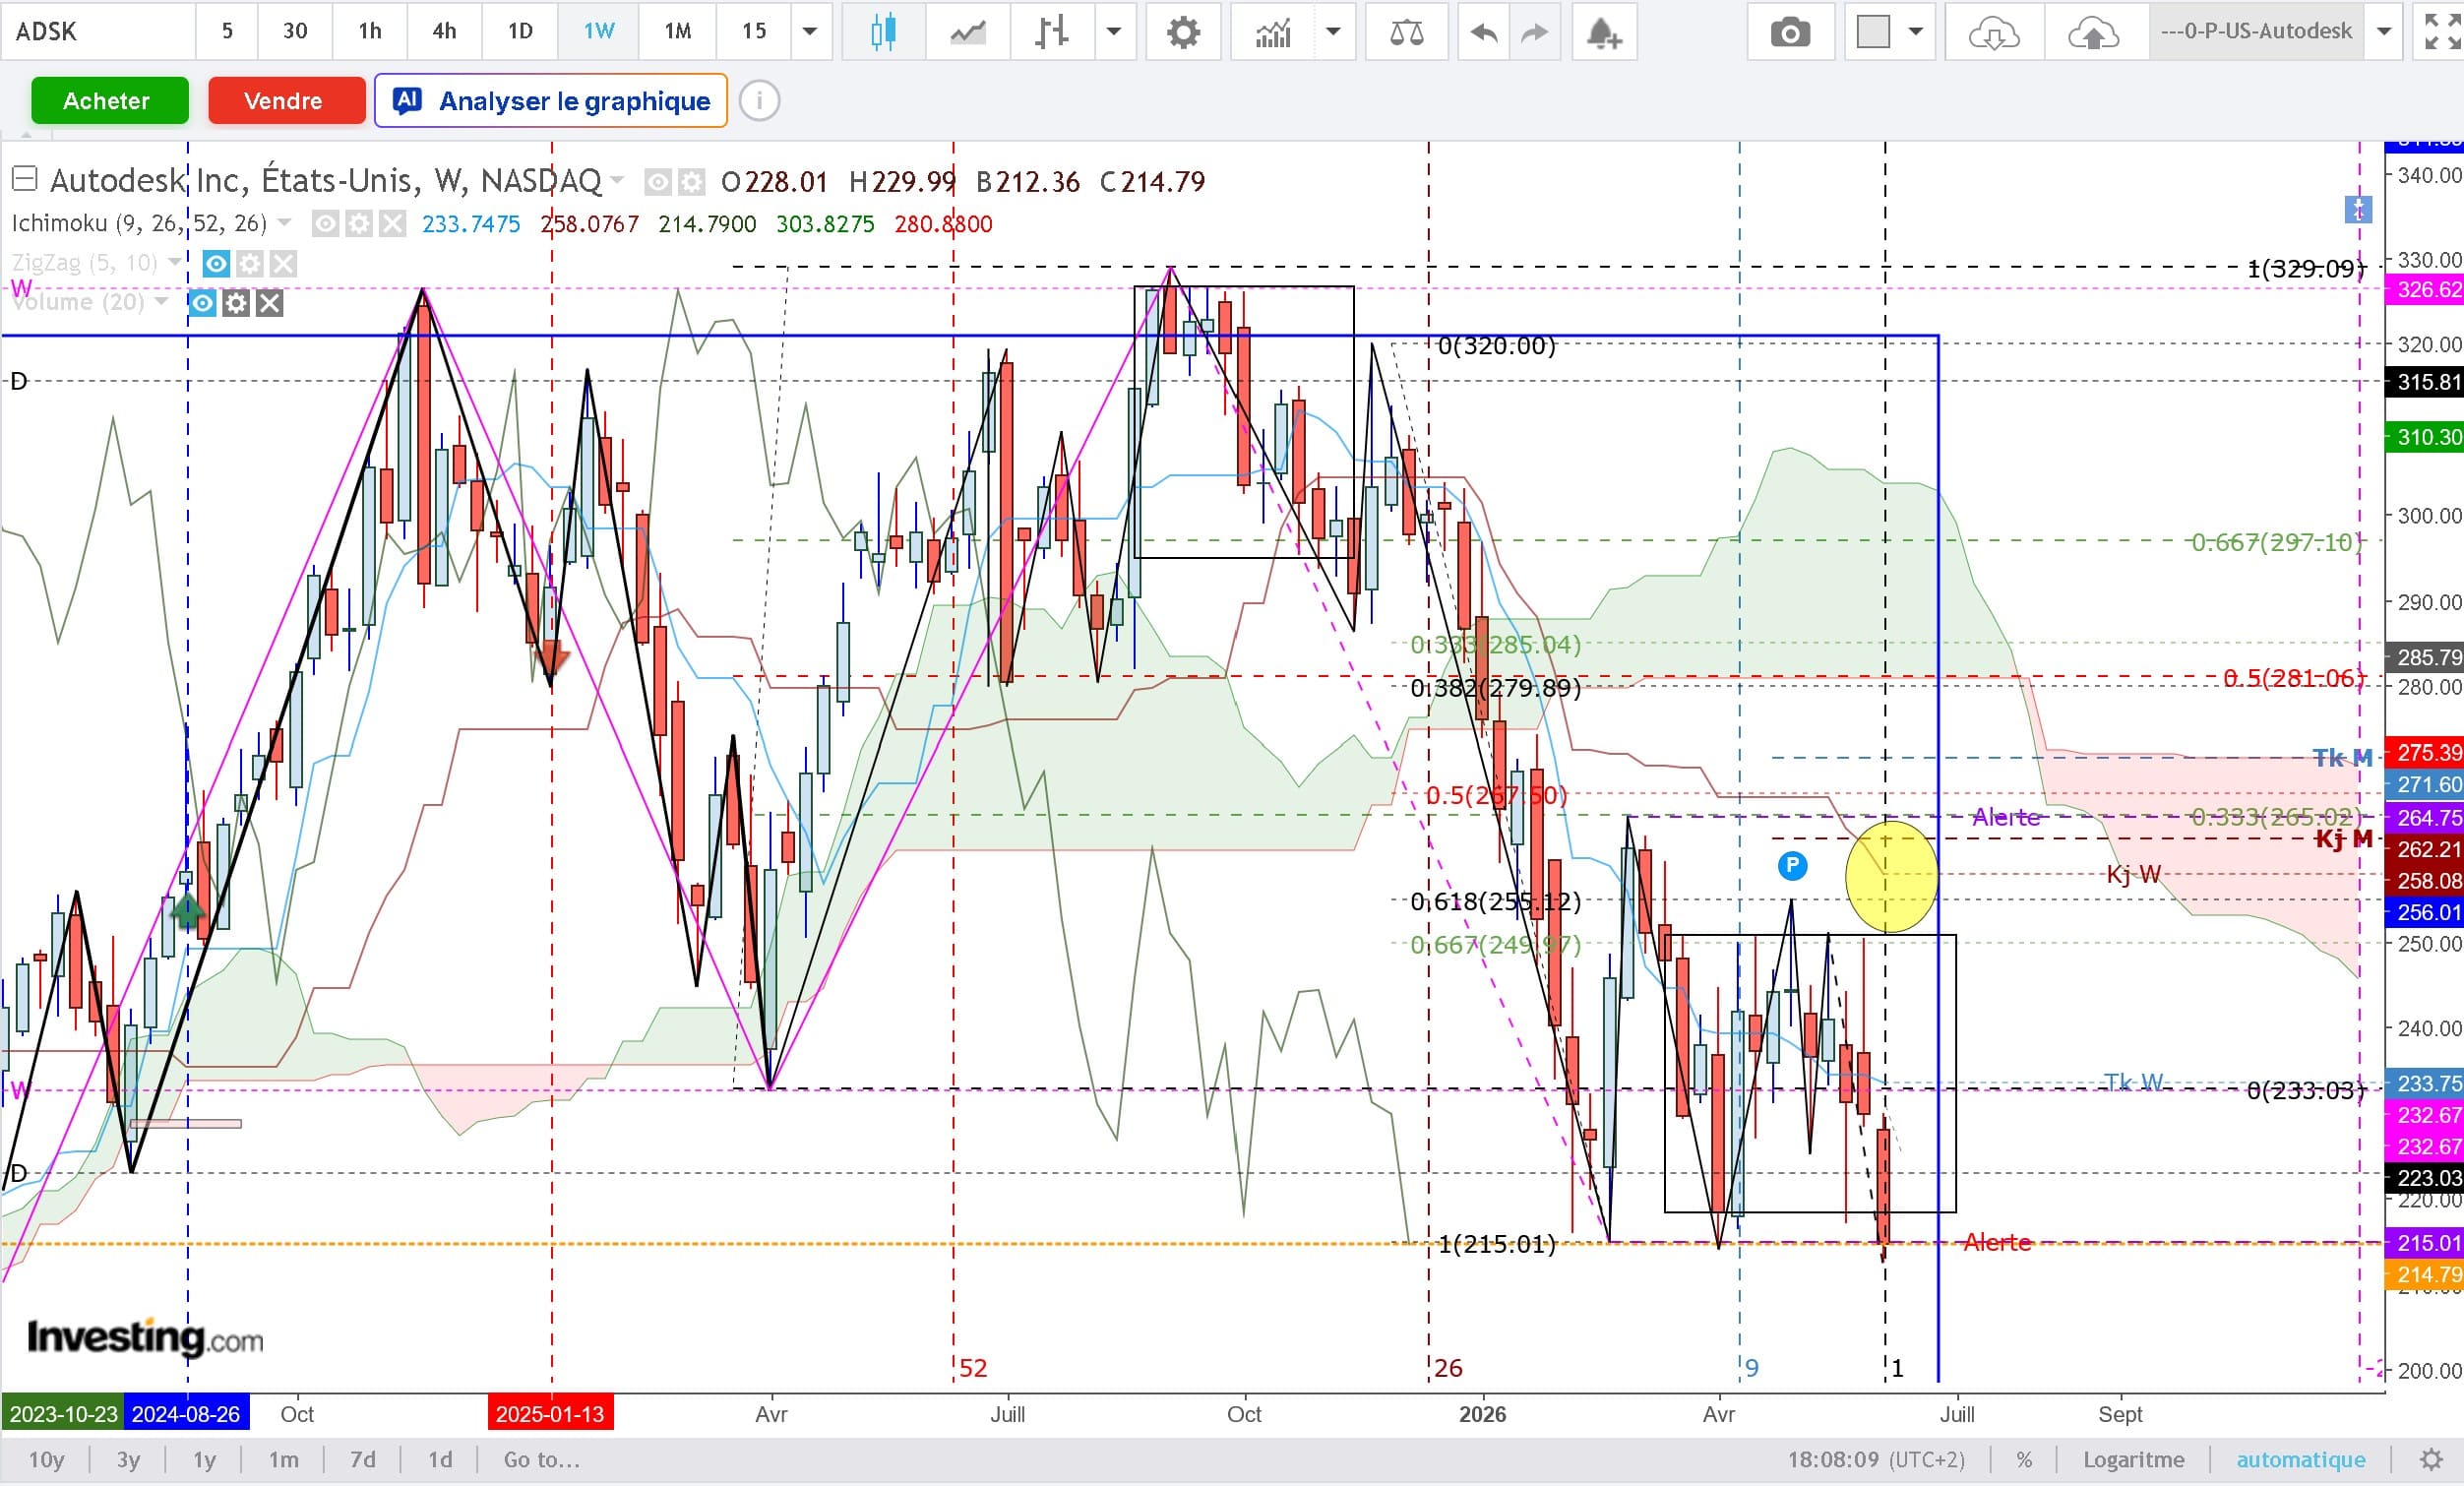Open ZigZag indicator settings gear
This screenshot has width=2464, height=1486.
(250, 264)
